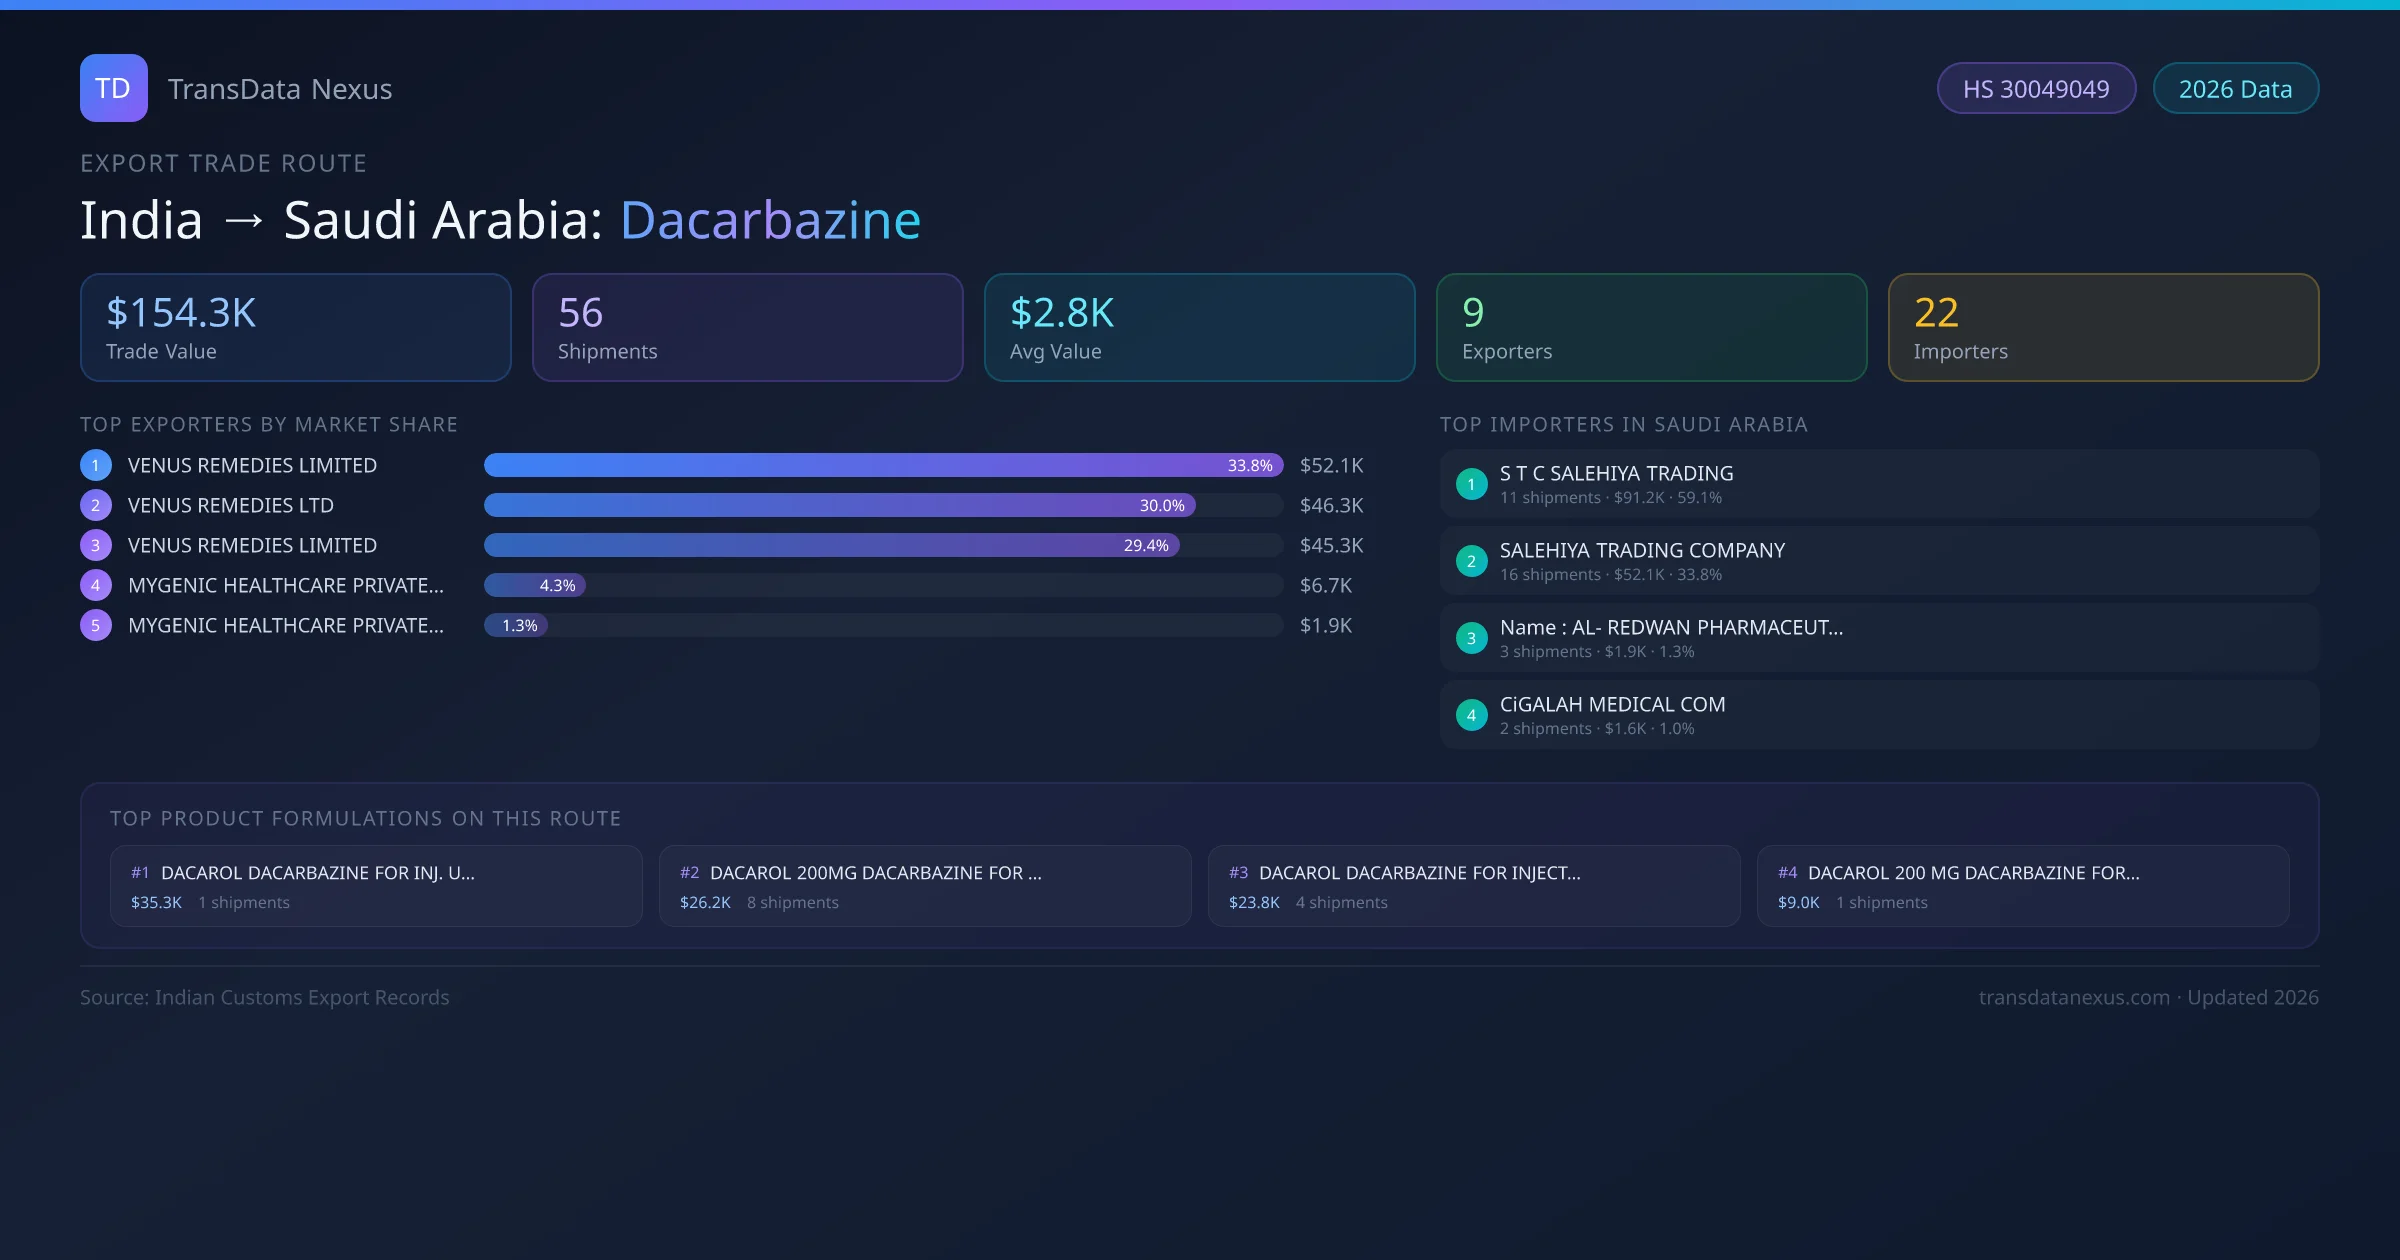Click rank 1 badge beside Venus Remedies Limited
The image size is (2400, 1260).
96,465
